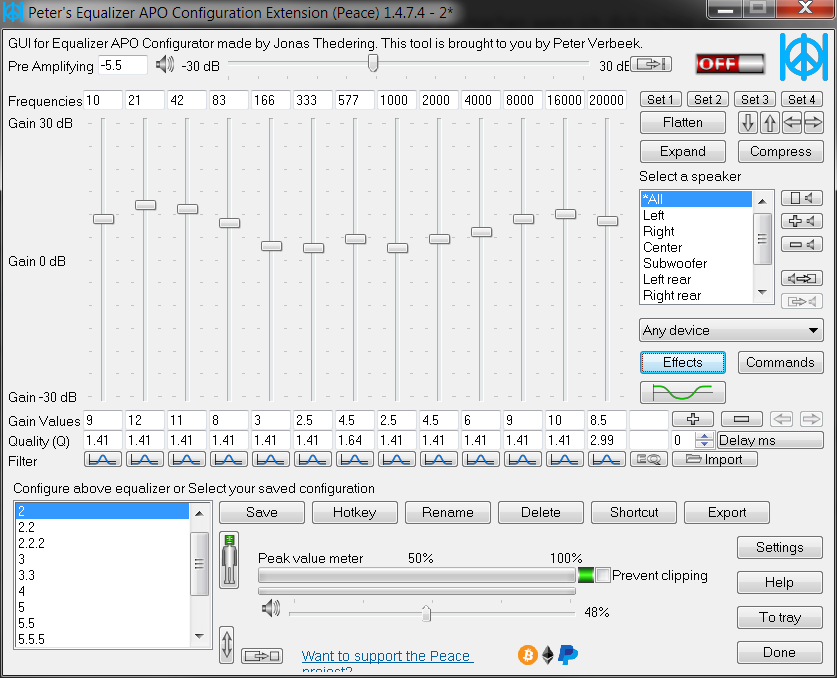
Task: Click the Compress button
Action: [x=780, y=152]
